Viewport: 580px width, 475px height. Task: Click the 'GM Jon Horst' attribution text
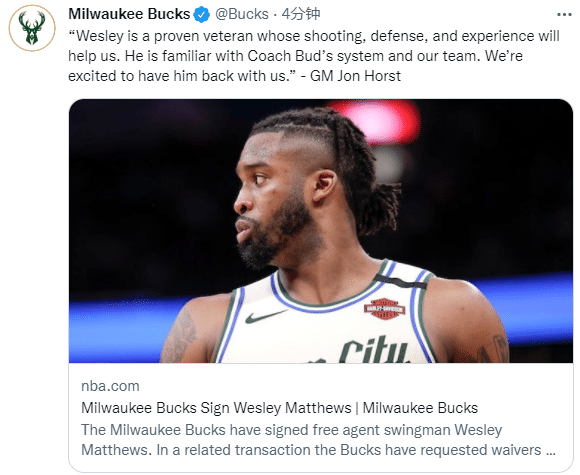tap(355, 76)
